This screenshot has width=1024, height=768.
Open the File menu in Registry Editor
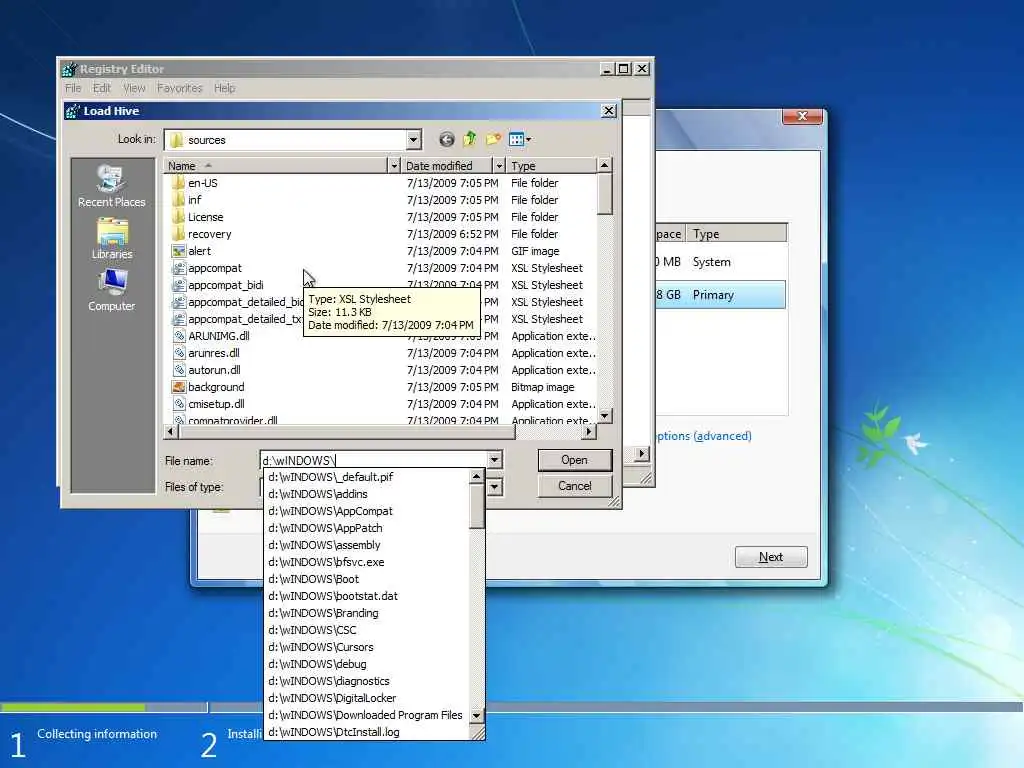coord(73,88)
